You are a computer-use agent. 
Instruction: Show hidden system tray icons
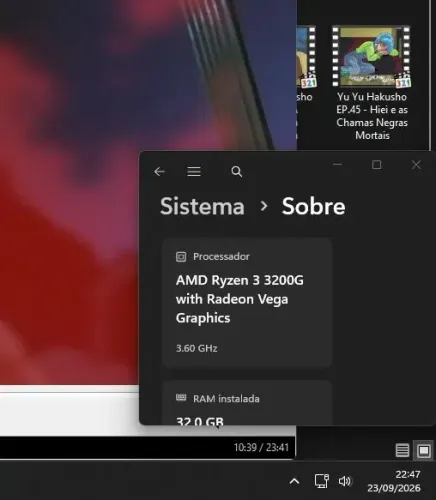coord(294,481)
